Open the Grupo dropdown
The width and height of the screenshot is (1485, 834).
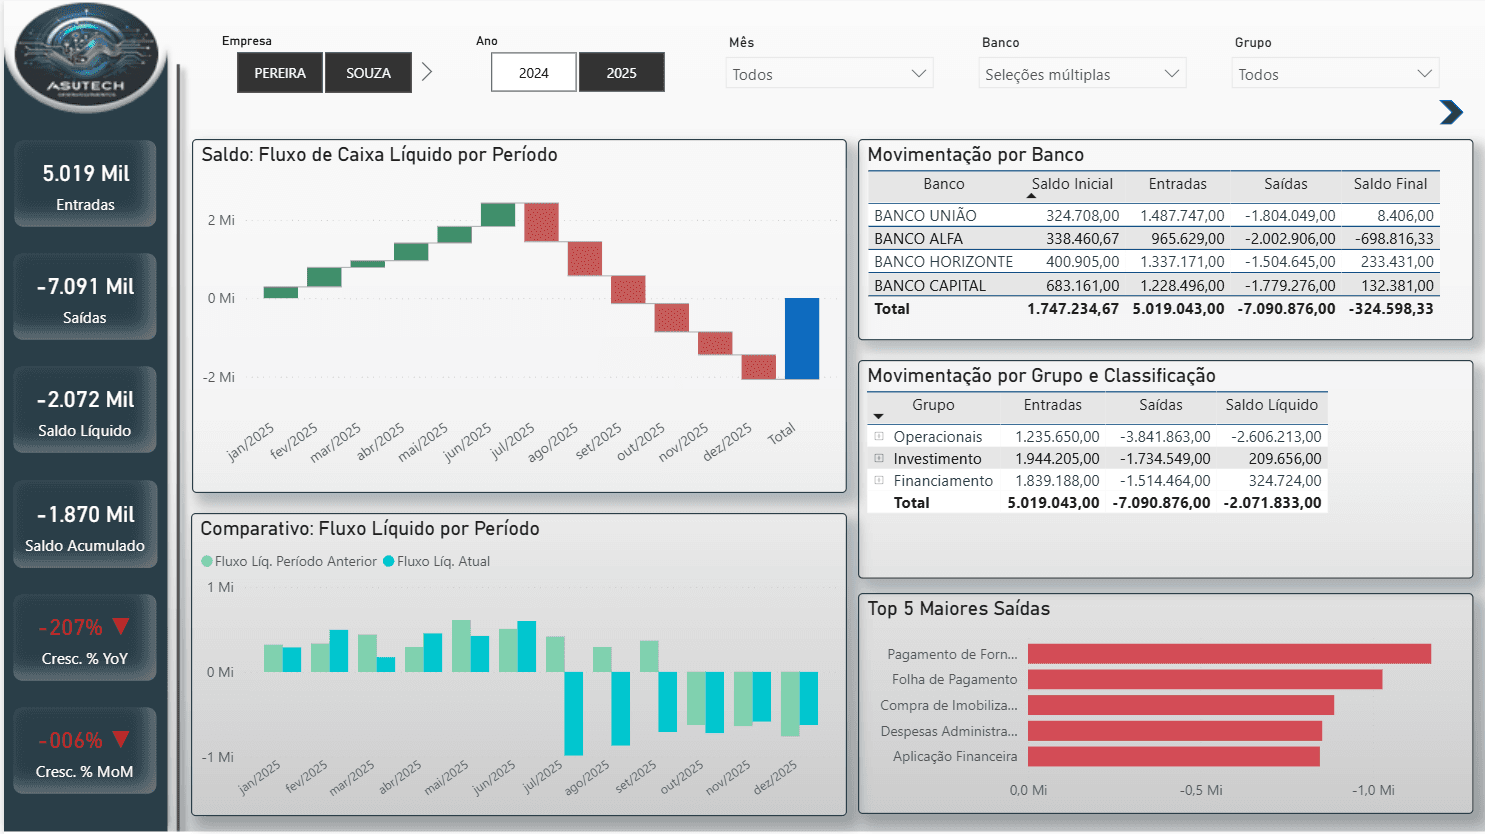pos(1335,74)
